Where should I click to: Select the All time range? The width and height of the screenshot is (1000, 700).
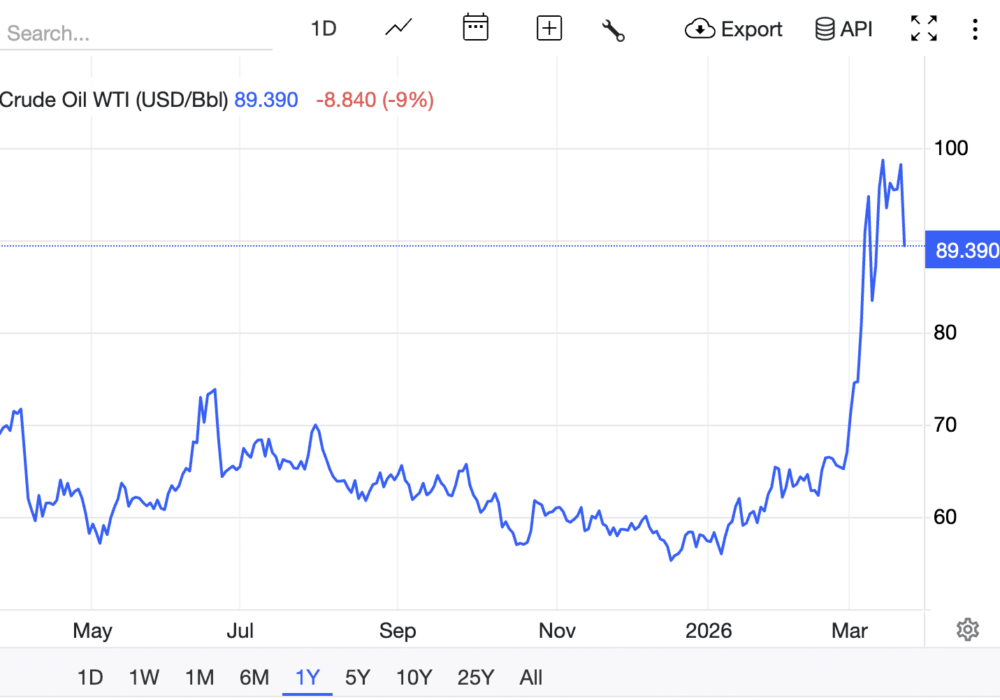click(531, 677)
